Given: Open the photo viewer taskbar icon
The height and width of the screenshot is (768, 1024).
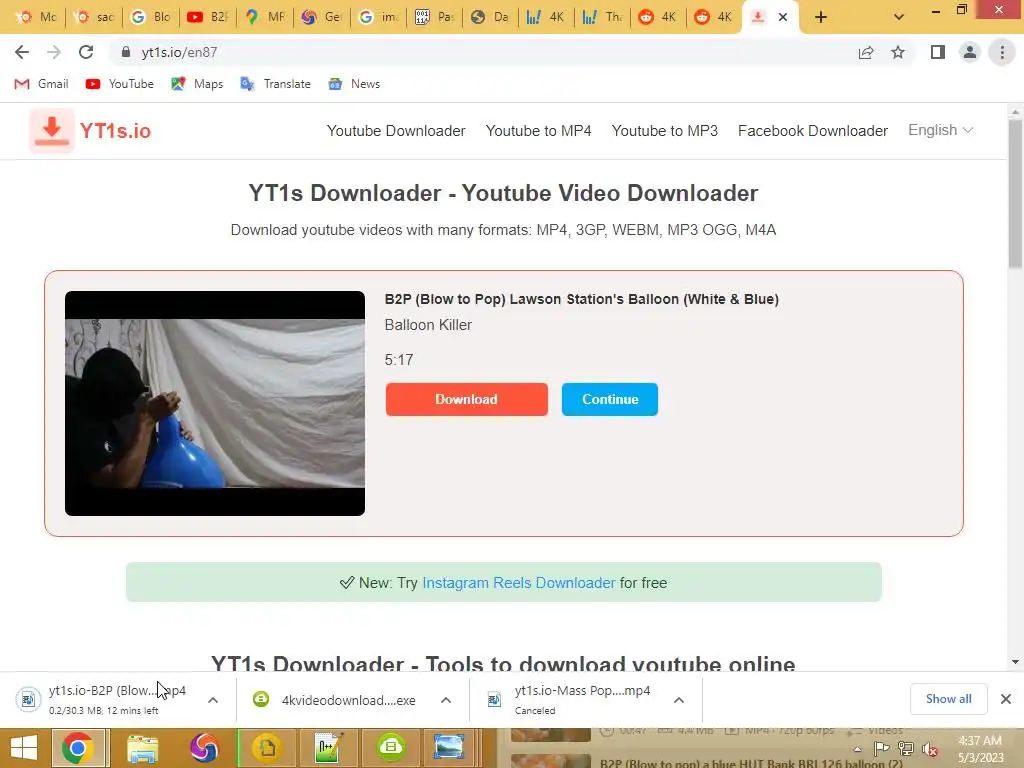Looking at the screenshot, I should pyautogui.click(x=449, y=748).
